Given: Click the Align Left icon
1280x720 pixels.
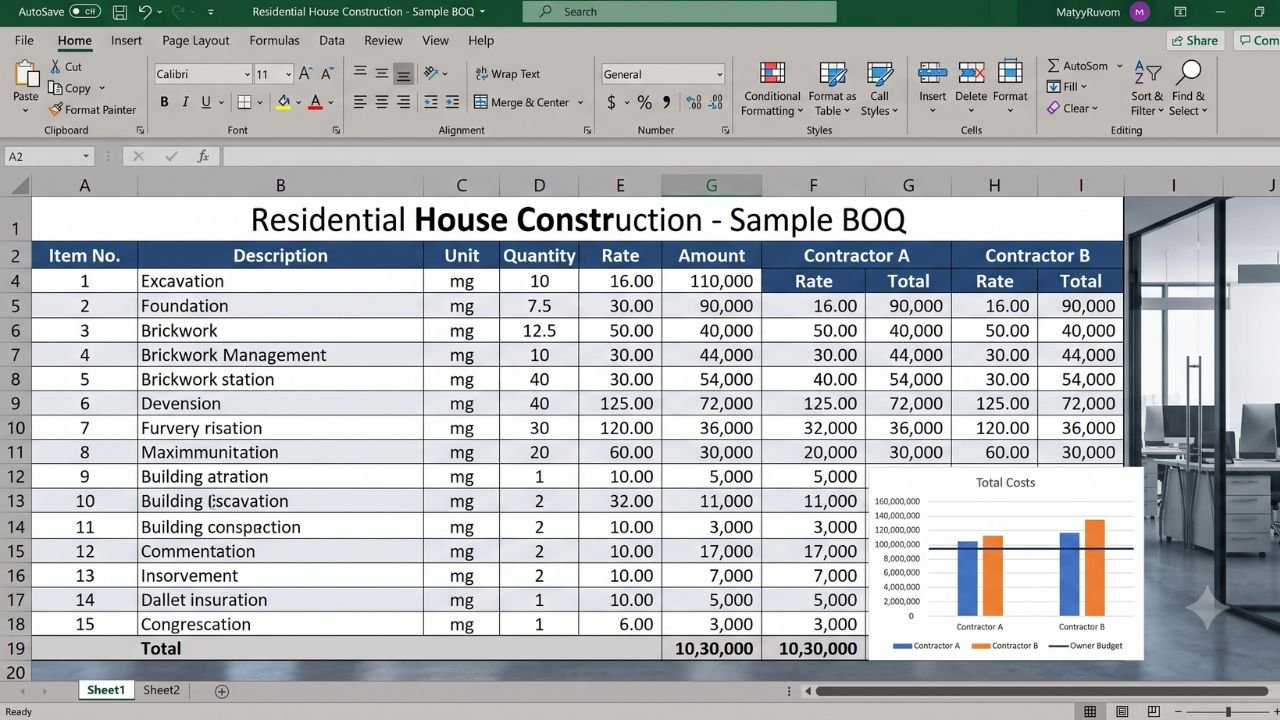Looking at the screenshot, I should [360, 103].
